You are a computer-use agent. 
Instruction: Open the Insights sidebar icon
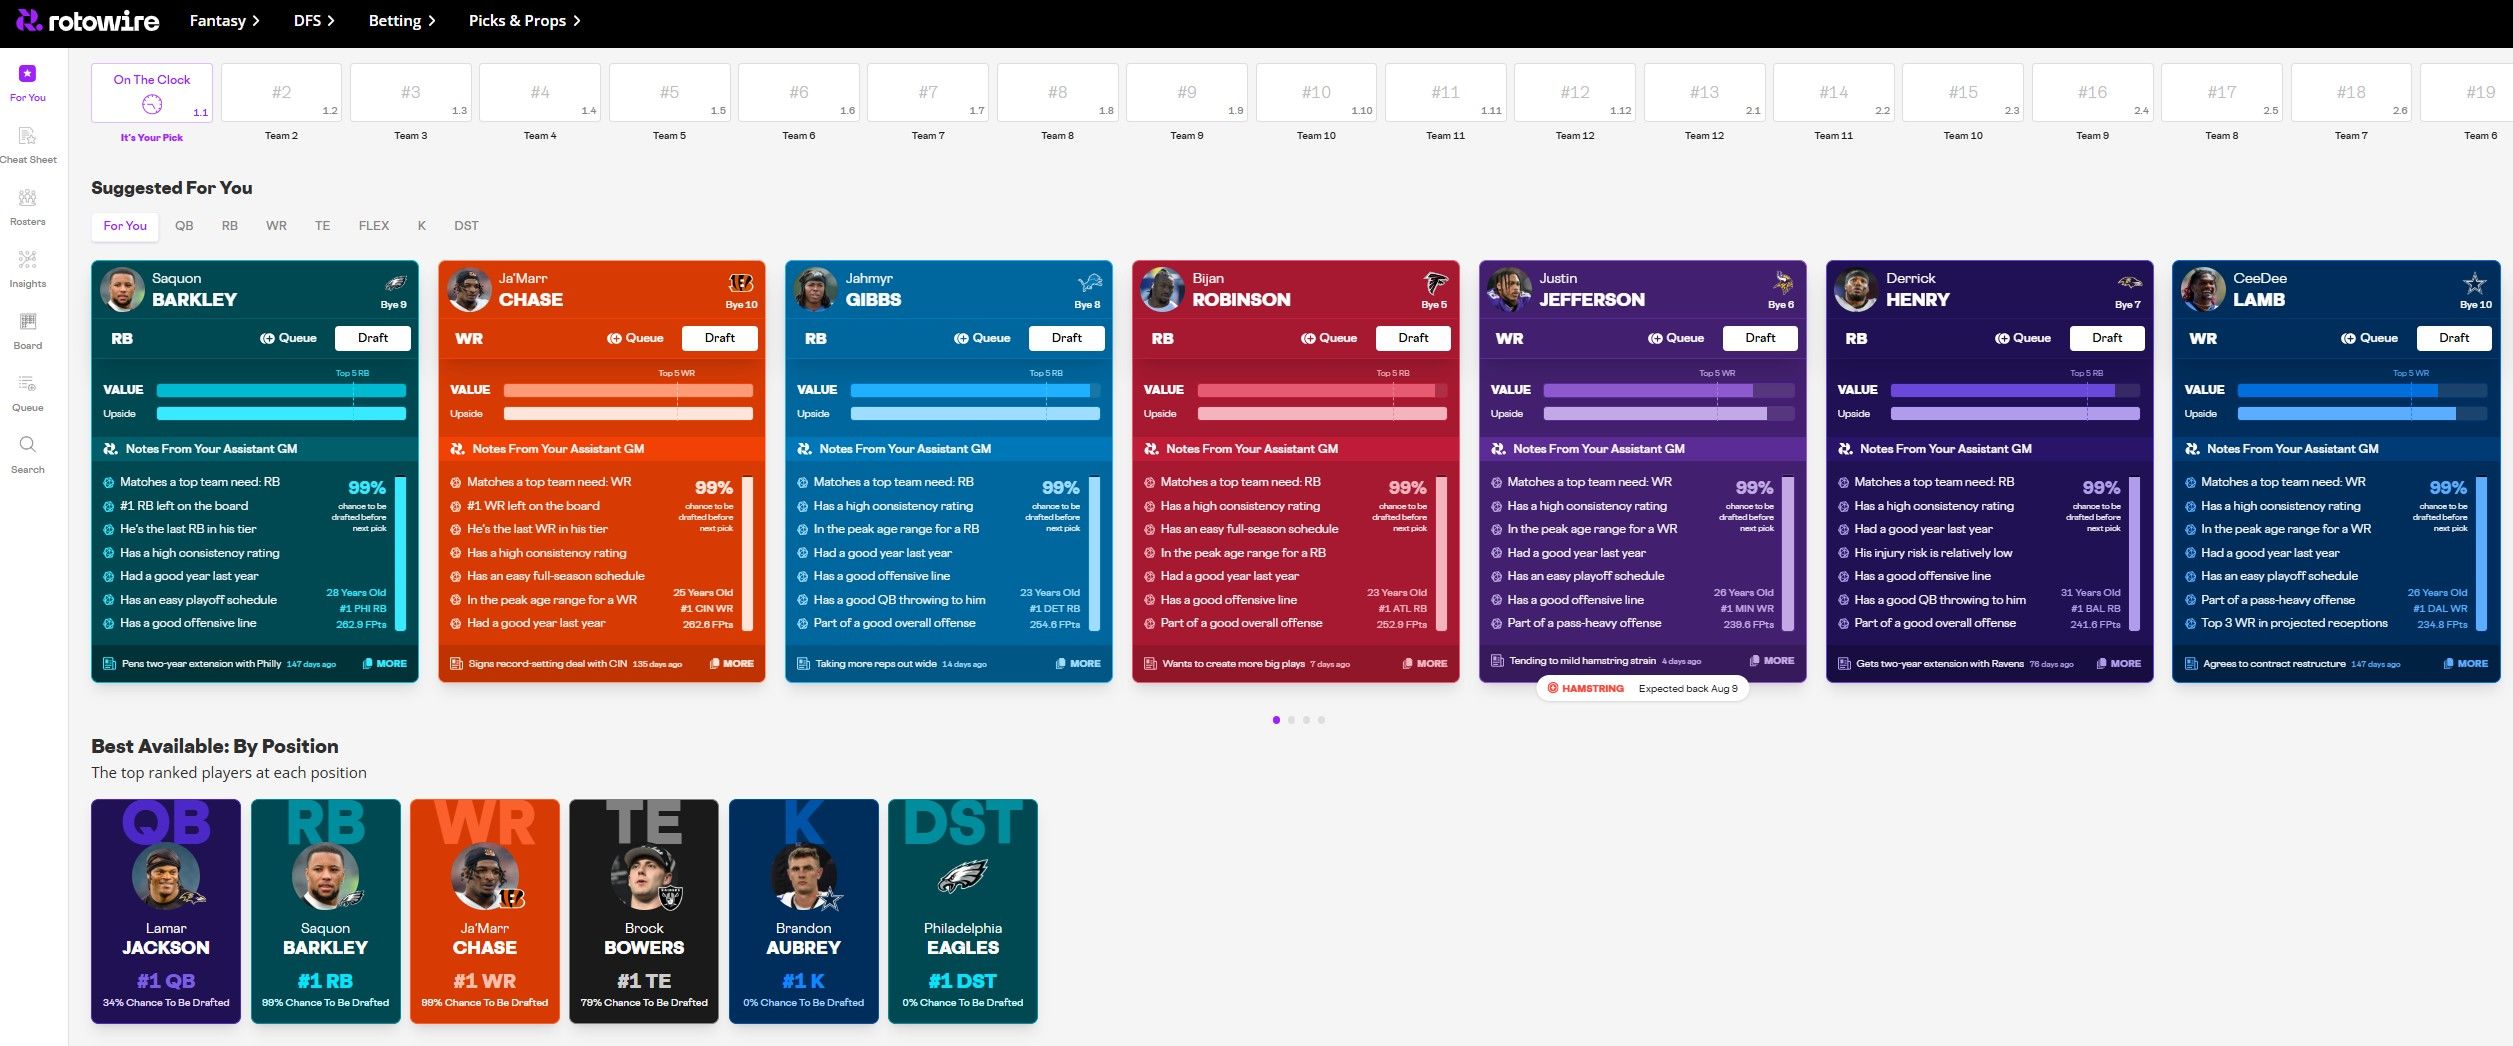coord(28,259)
